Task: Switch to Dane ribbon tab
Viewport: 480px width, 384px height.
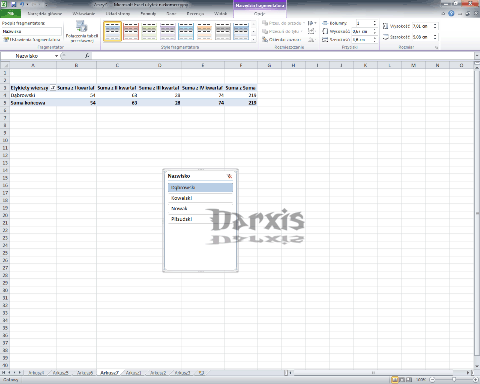Action: 171,14
